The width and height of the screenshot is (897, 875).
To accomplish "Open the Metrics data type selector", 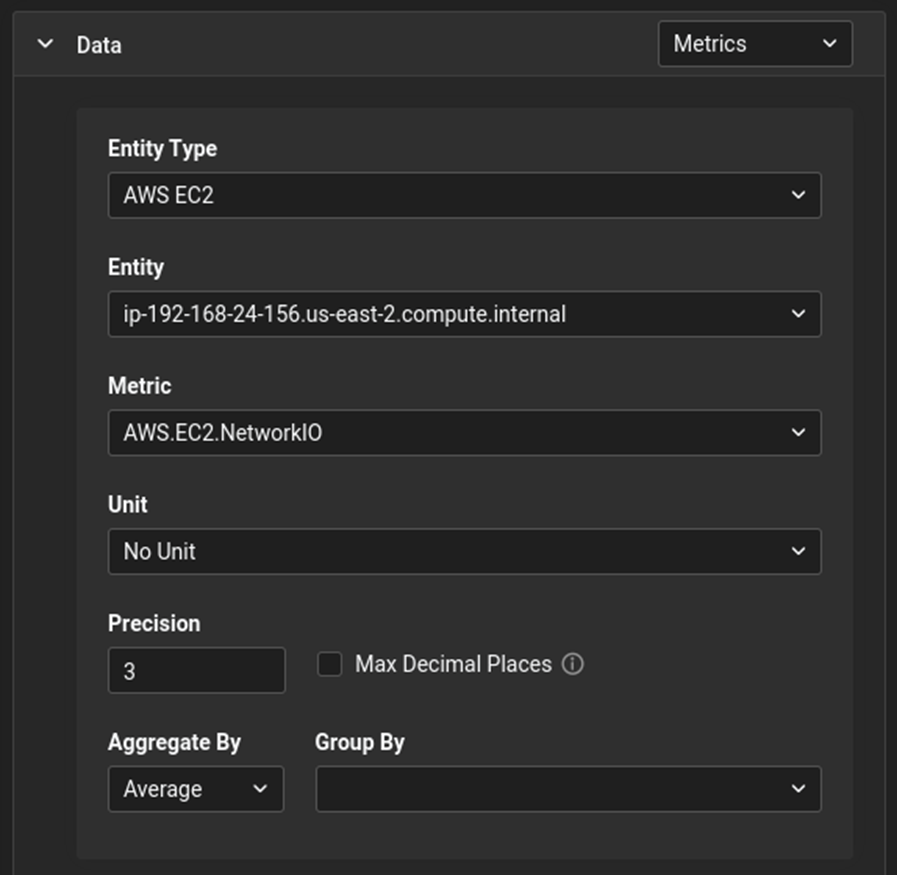I will click(x=740, y=44).
